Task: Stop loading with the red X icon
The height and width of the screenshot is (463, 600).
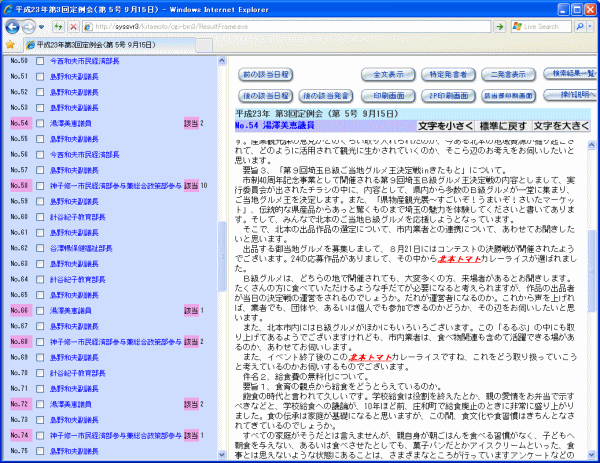Action: pos(73,26)
